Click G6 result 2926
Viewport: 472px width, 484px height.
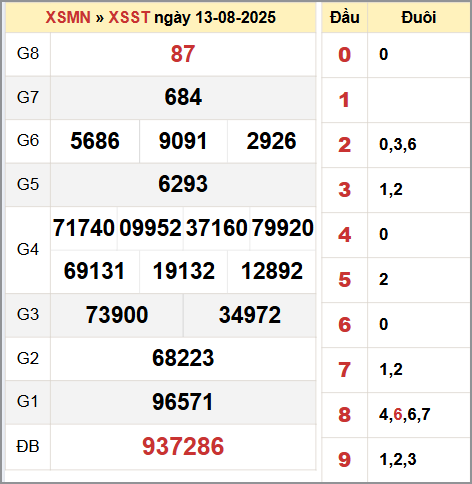pos(271,141)
